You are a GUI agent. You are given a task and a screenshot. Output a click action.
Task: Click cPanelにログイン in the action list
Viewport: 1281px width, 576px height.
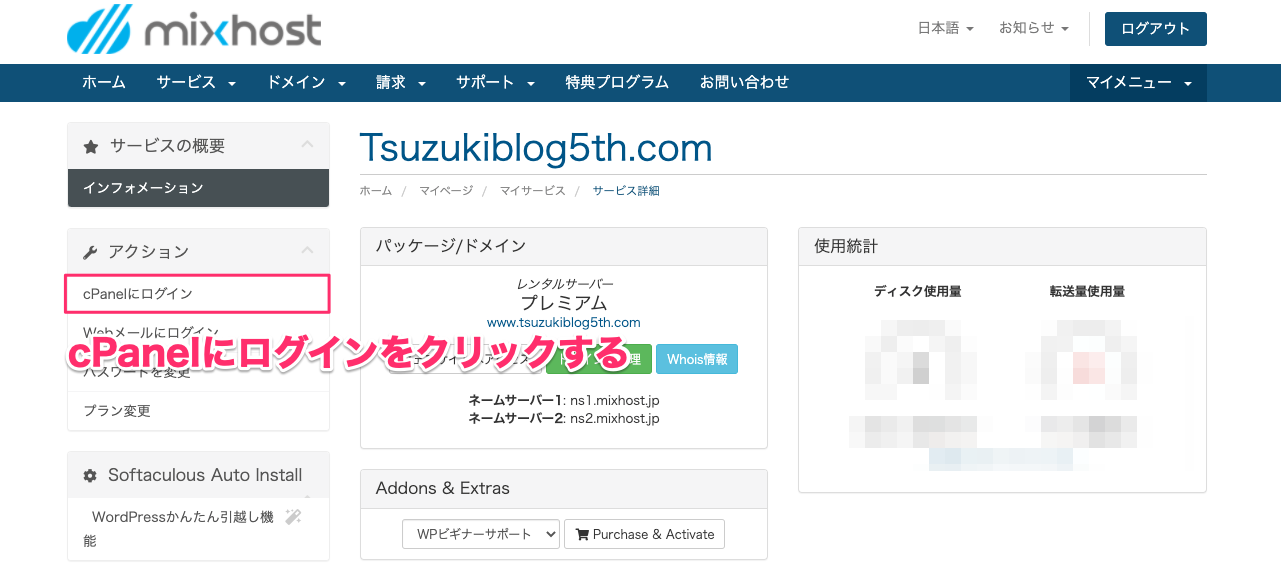[x=198, y=294]
